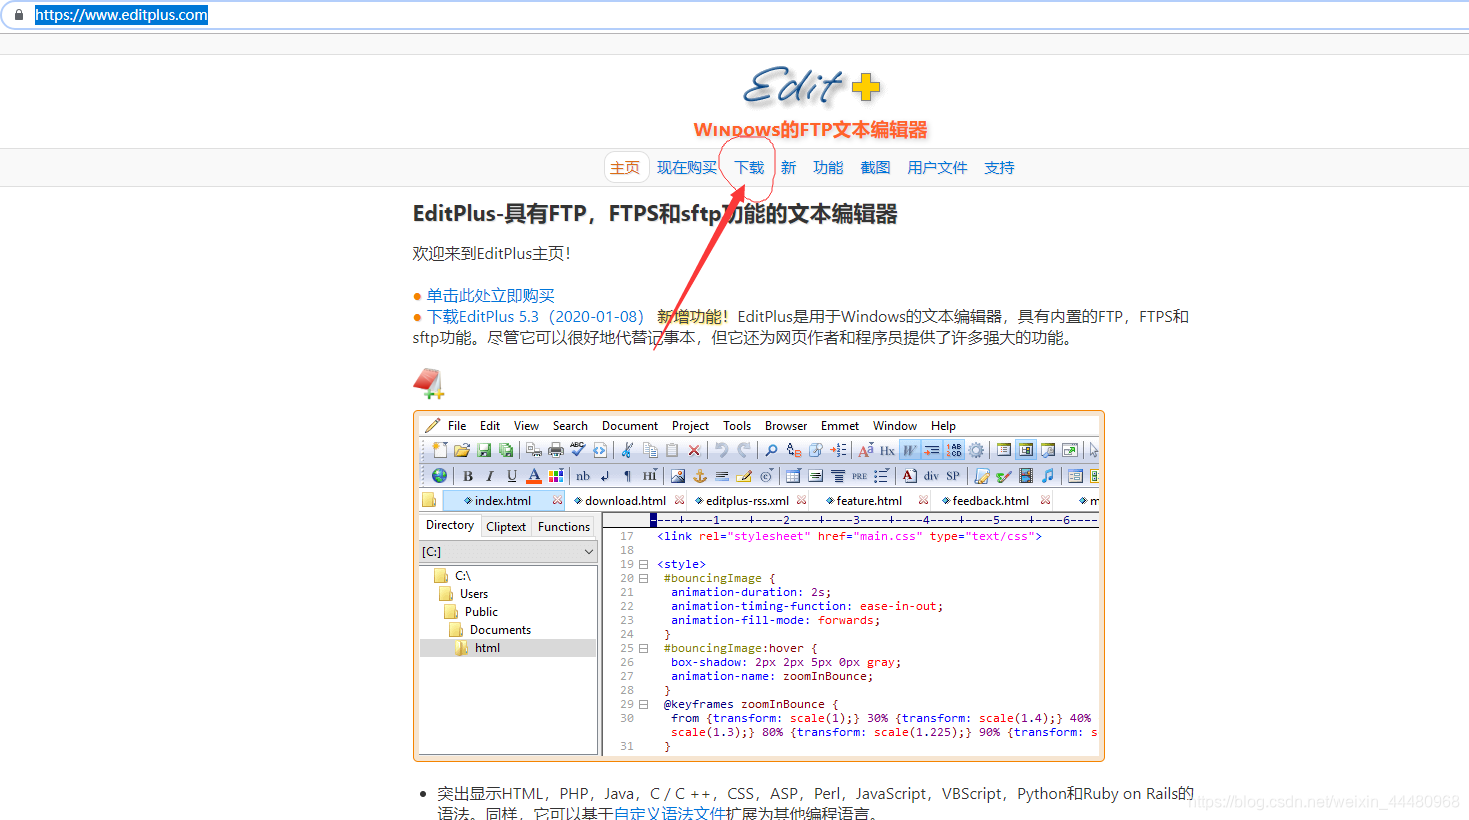Click the ABC spell check icon
This screenshot has height=820, width=1469.
click(578, 449)
